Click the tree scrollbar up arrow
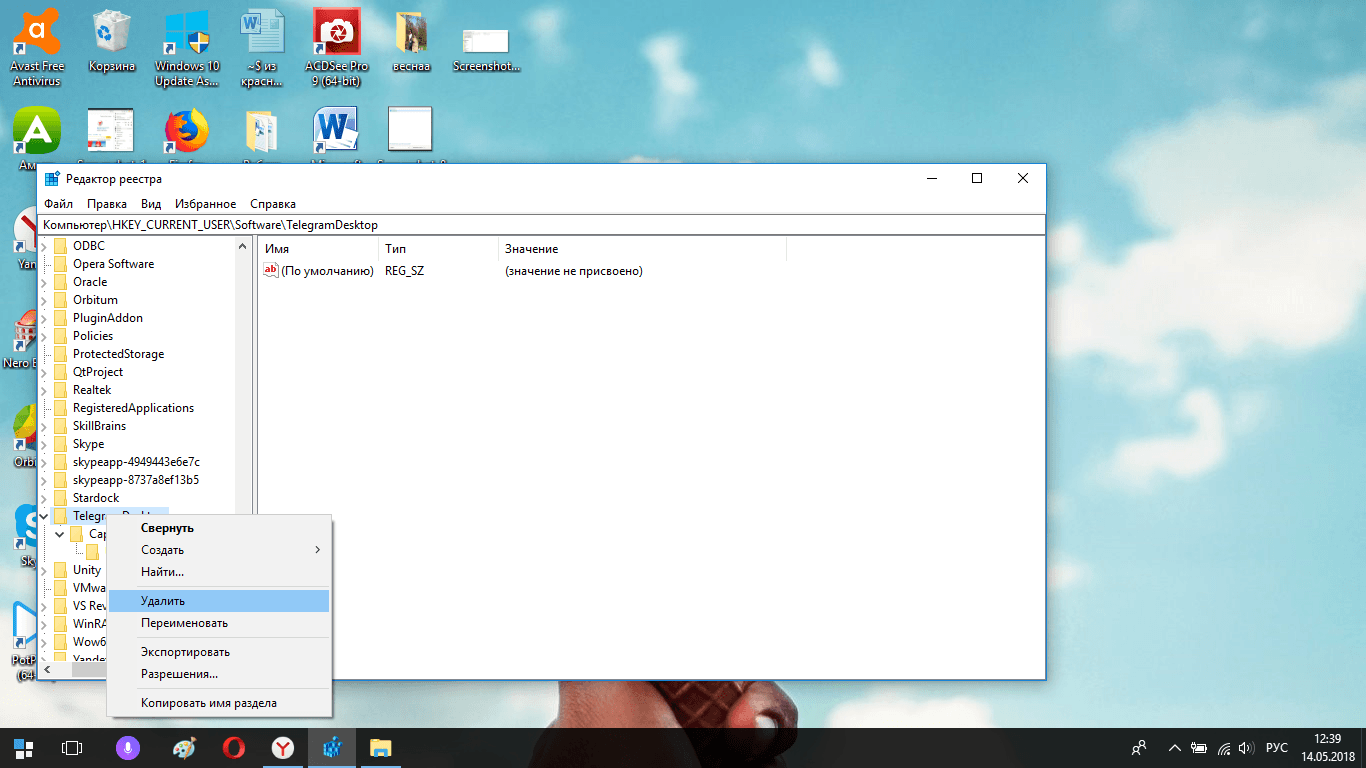The height and width of the screenshot is (768, 1366). click(242, 246)
